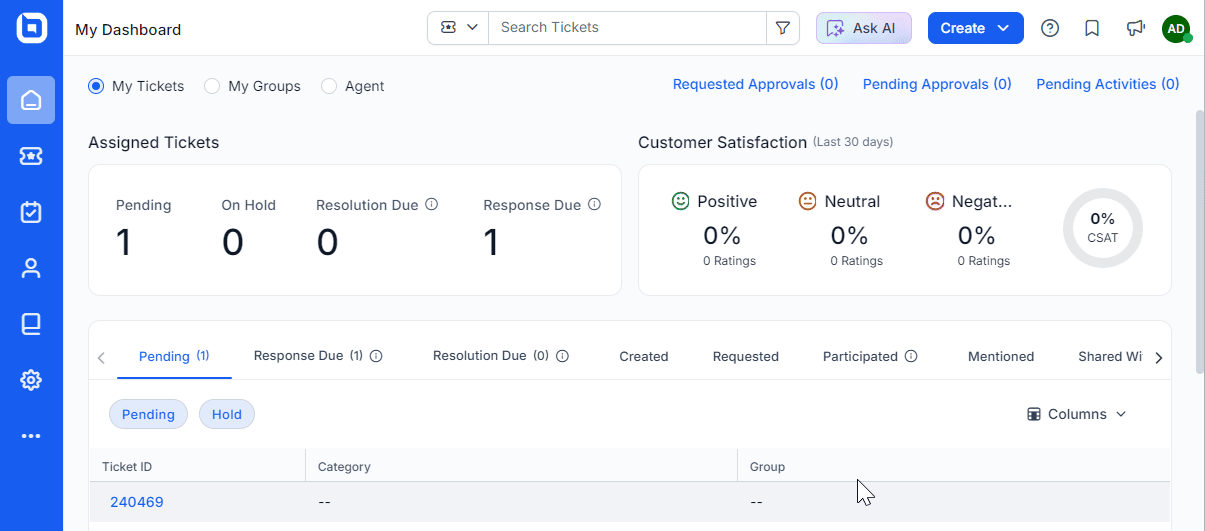Open the help question mark icon
1205x531 pixels.
[1050, 28]
